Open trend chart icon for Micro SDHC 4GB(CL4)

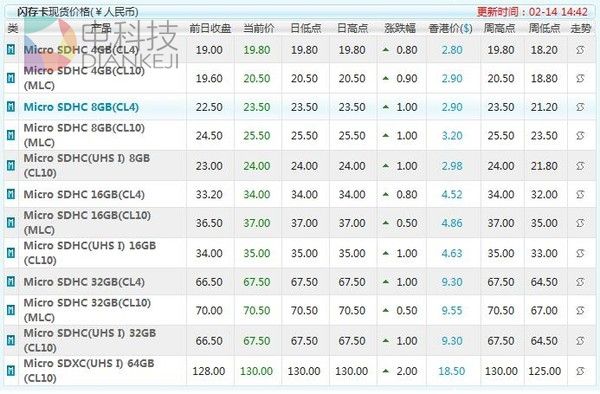pyautogui.click(x=580, y=50)
